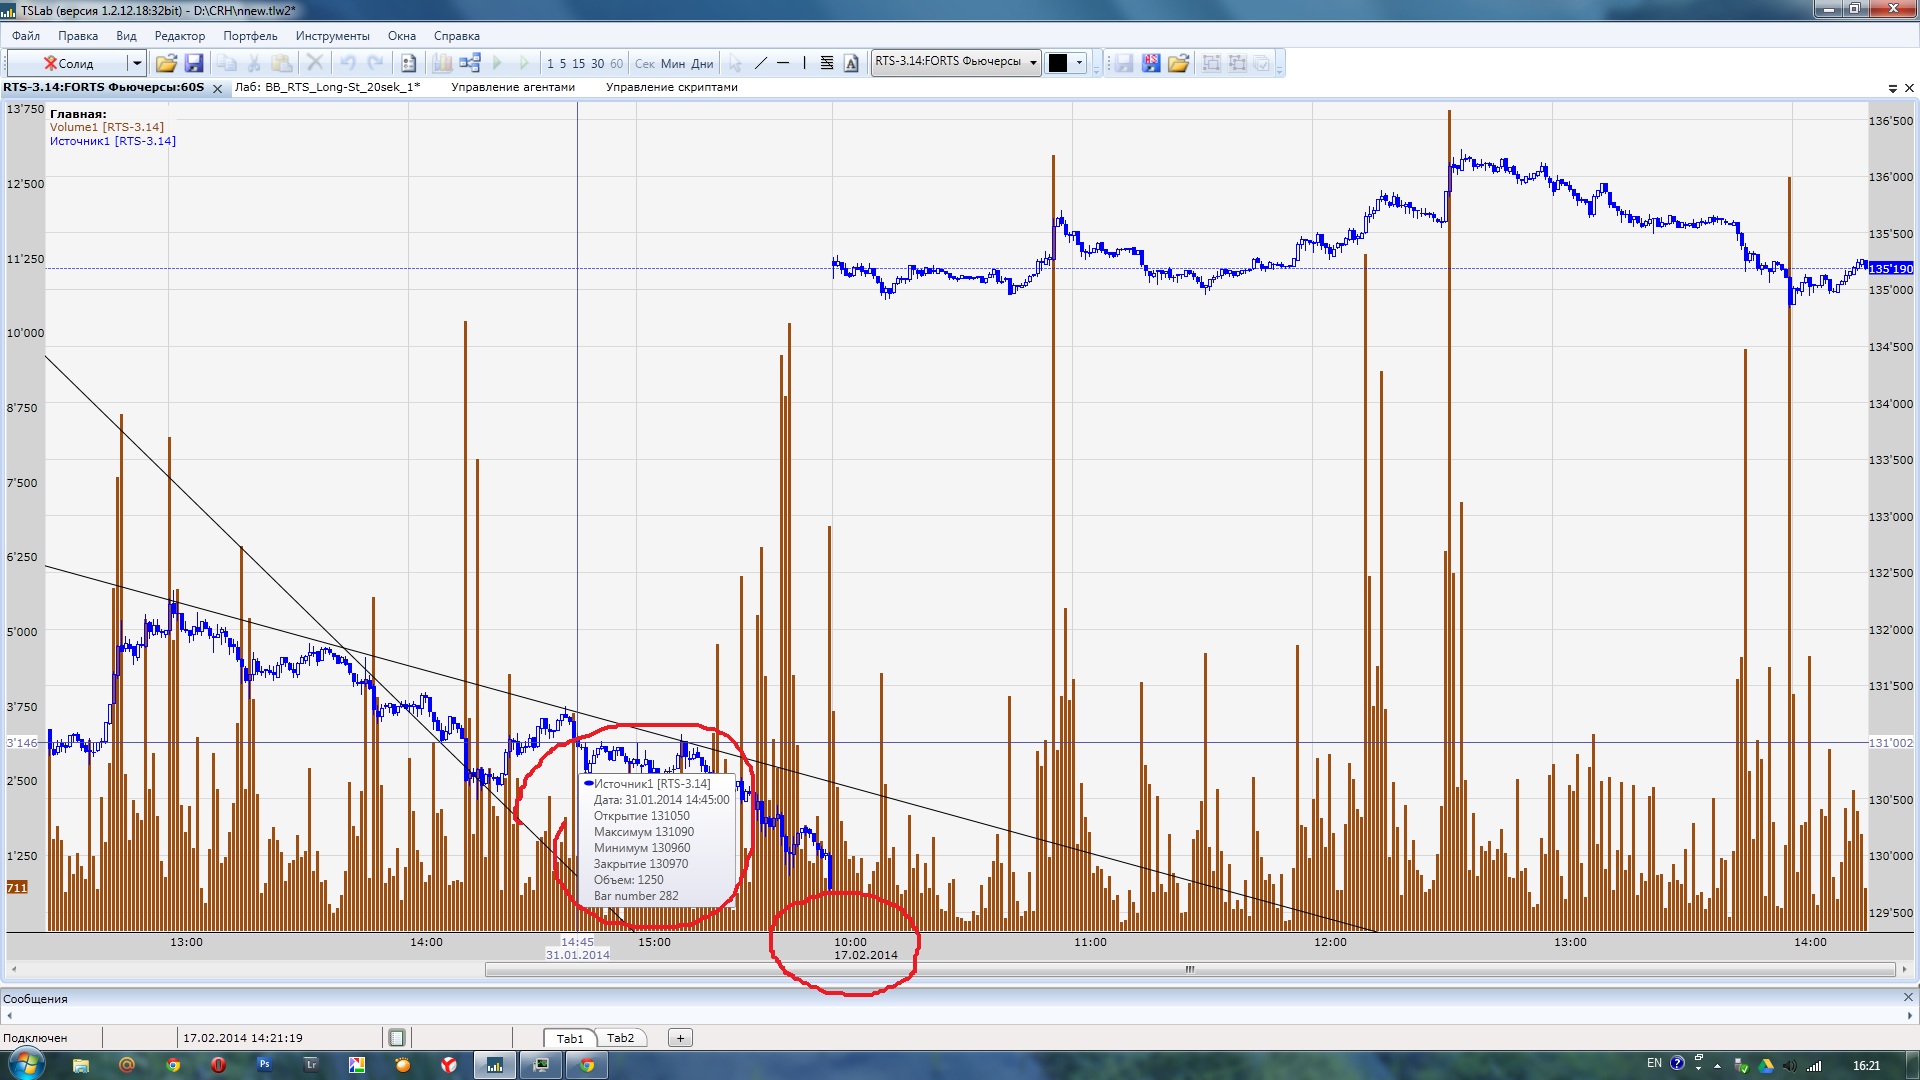Select the horizontal line drawing tool

coord(783,63)
